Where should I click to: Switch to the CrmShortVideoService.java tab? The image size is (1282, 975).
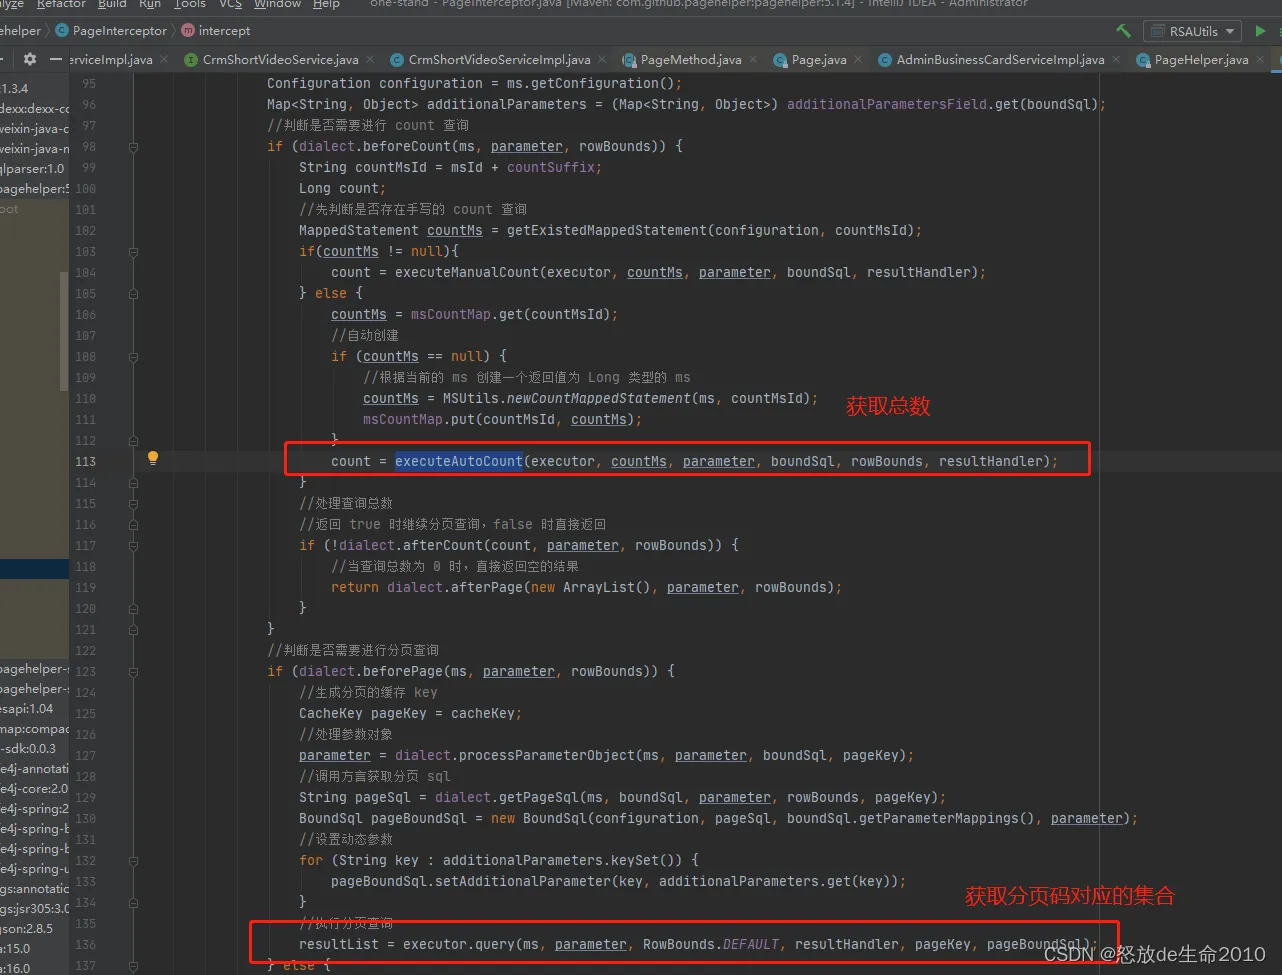coord(280,60)
